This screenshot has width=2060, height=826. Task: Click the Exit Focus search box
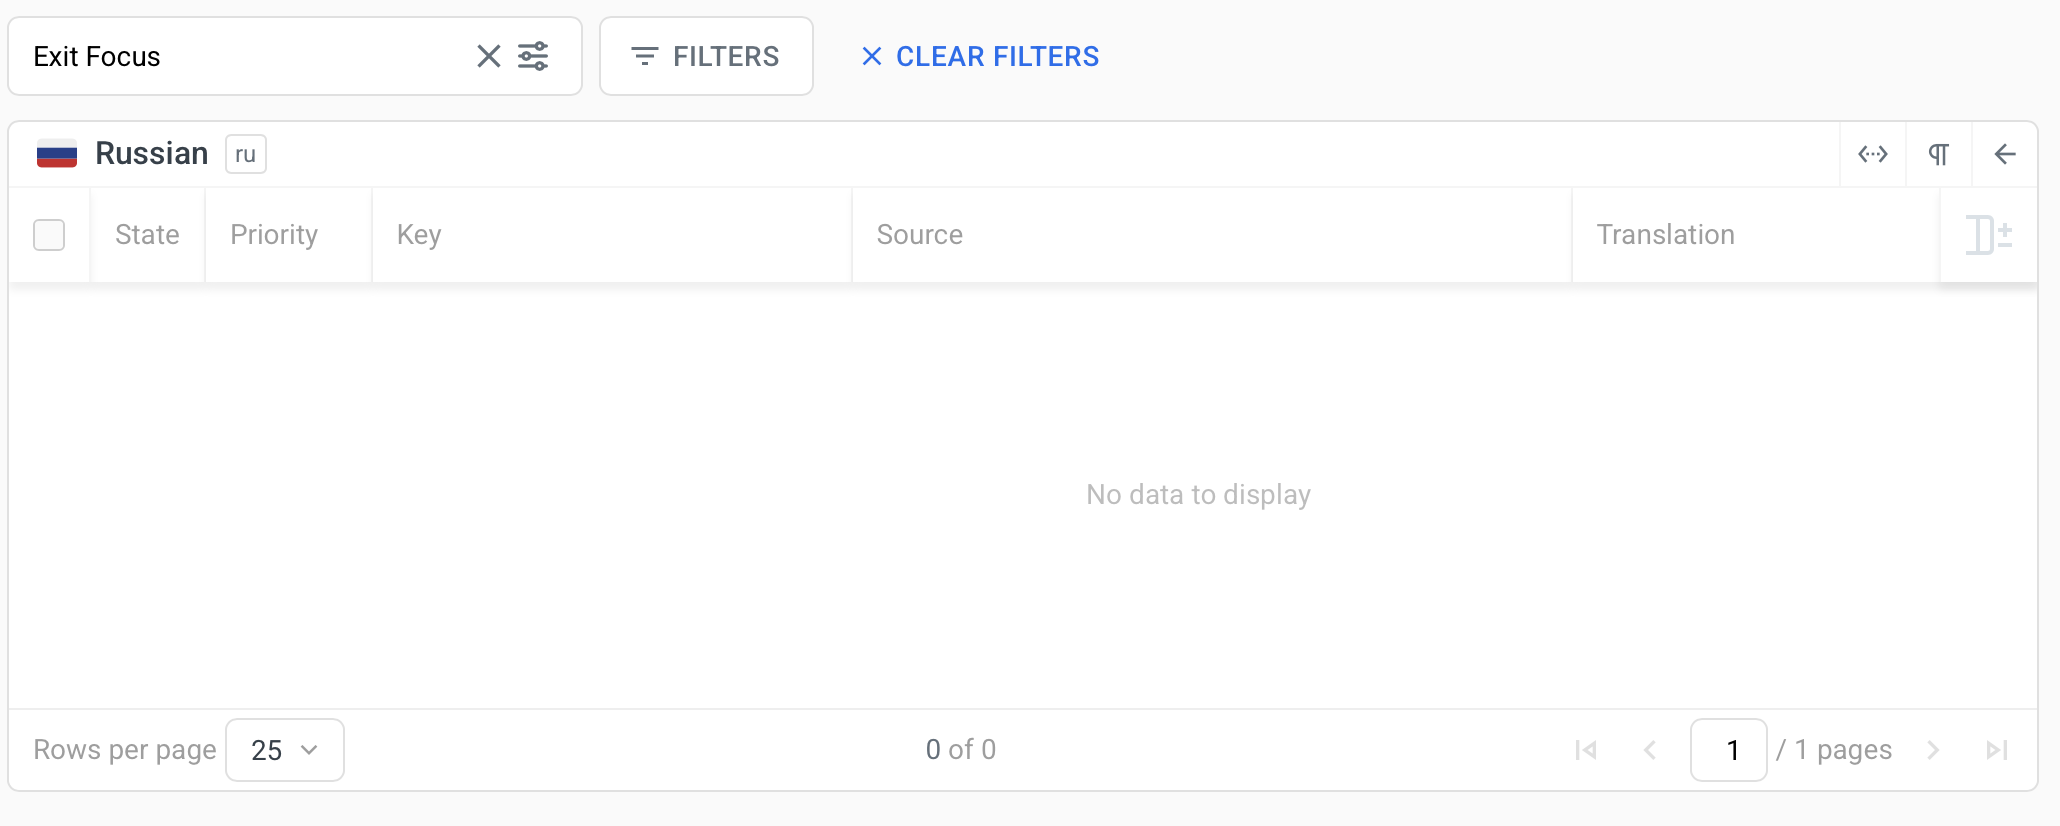point(240,56)
